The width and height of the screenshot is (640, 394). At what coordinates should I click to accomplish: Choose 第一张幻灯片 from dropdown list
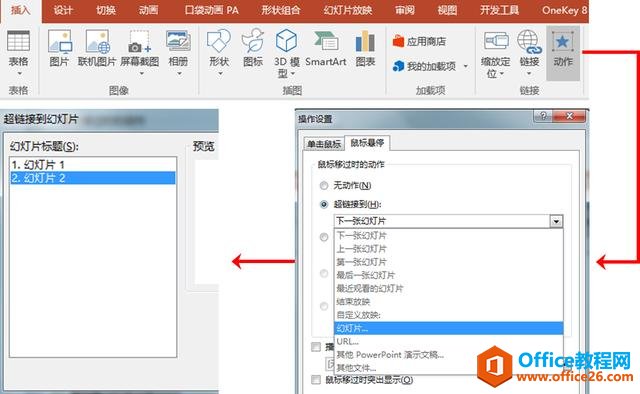(449, 262)
